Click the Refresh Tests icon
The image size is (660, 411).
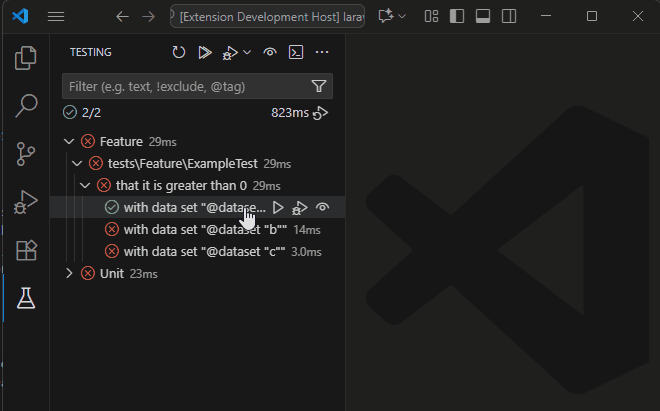coord(178,52)
